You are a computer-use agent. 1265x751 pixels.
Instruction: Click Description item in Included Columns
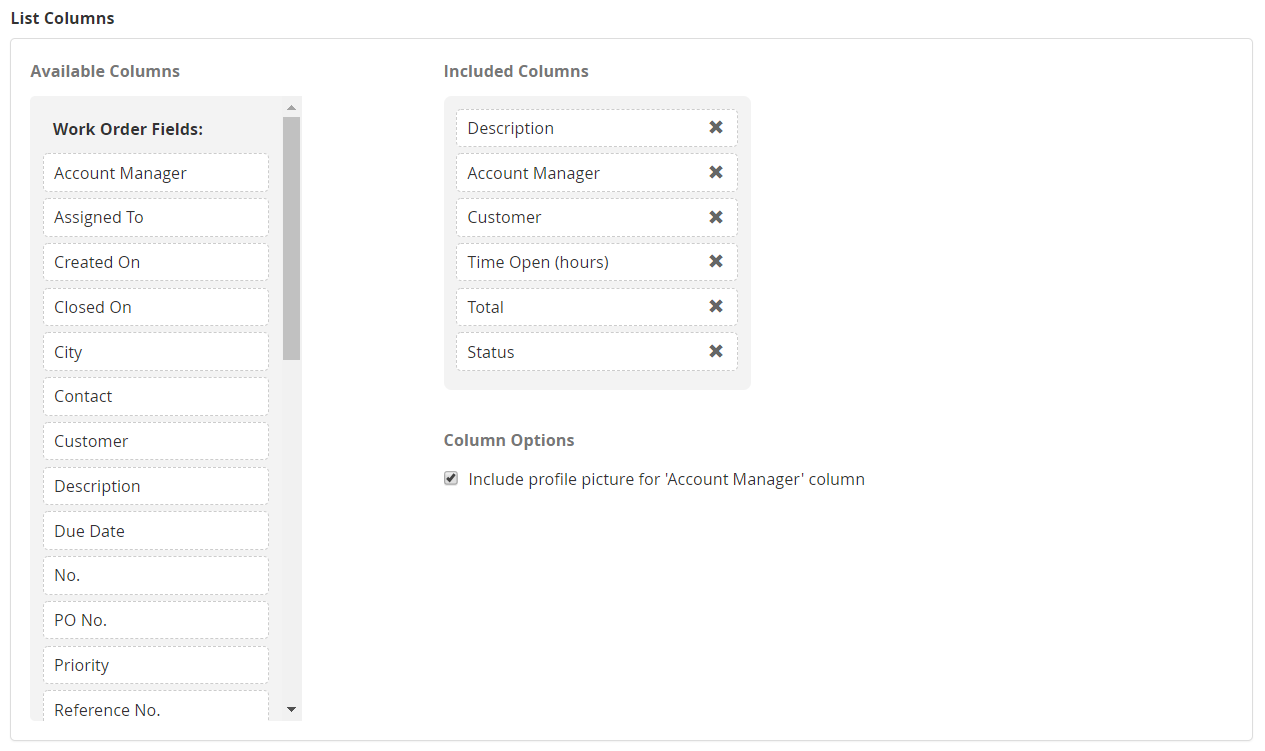pyautogui.click(x=597, y=128)
